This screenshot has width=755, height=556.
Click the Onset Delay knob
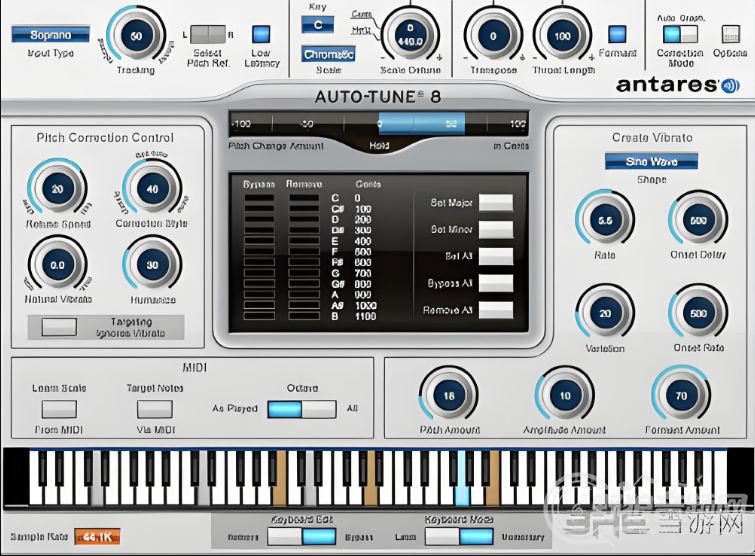(698, 220)
